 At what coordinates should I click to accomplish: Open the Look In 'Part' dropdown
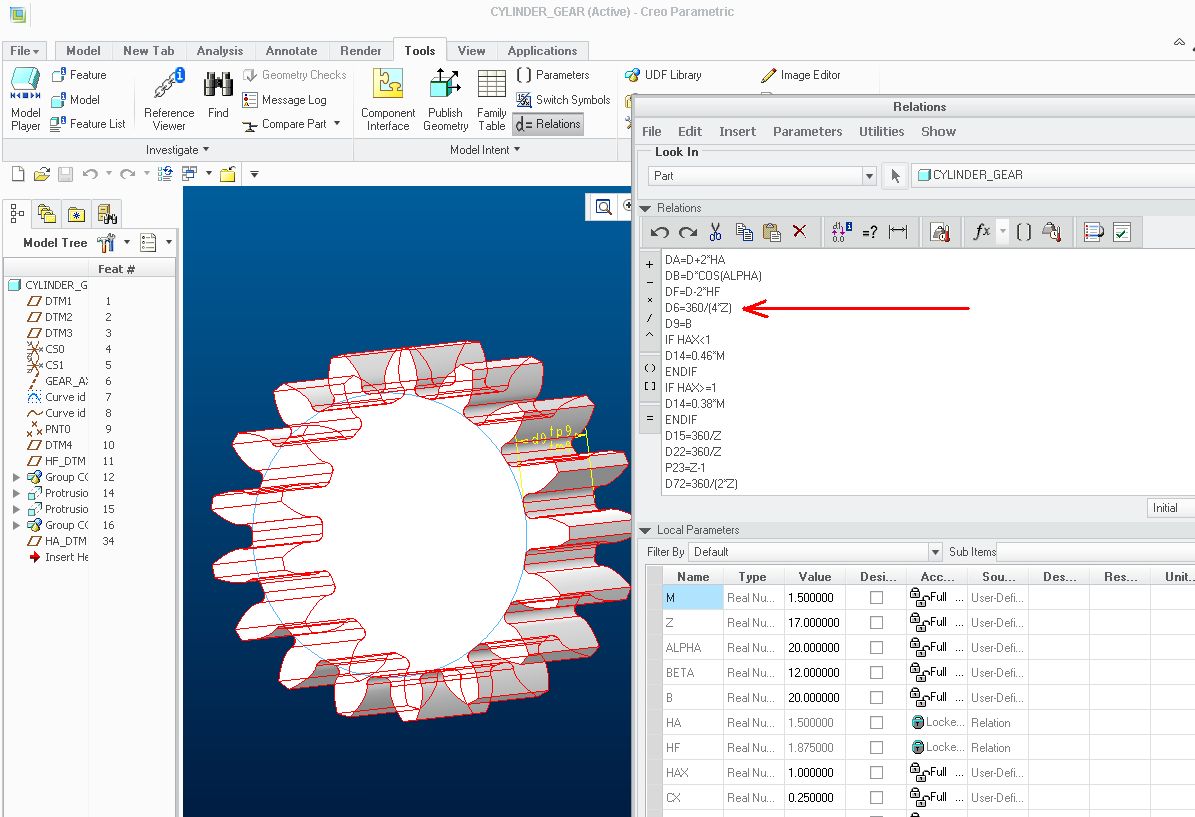pos(869,176)
